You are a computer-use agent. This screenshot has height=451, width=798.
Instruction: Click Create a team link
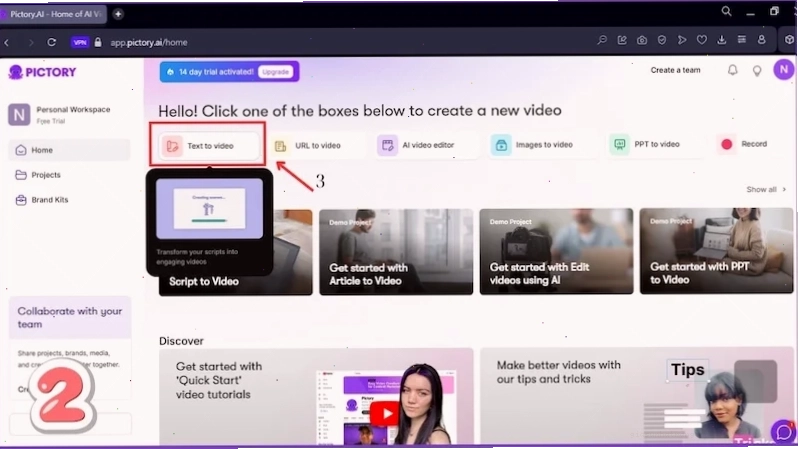pos(675,70)
